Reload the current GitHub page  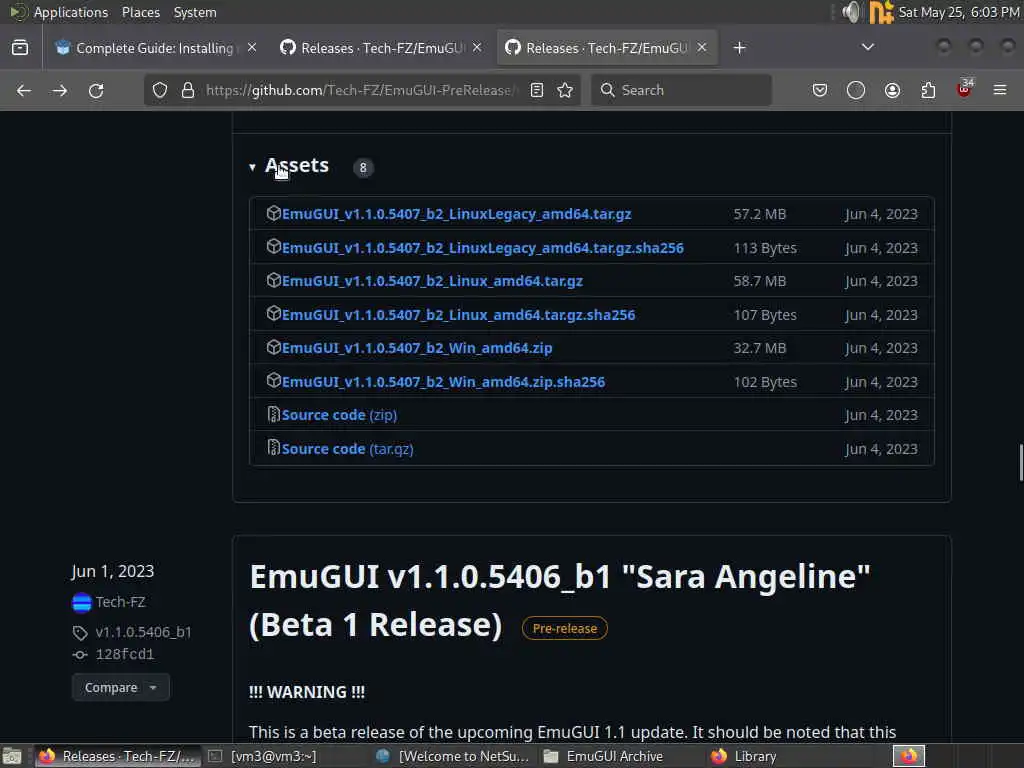96,90
